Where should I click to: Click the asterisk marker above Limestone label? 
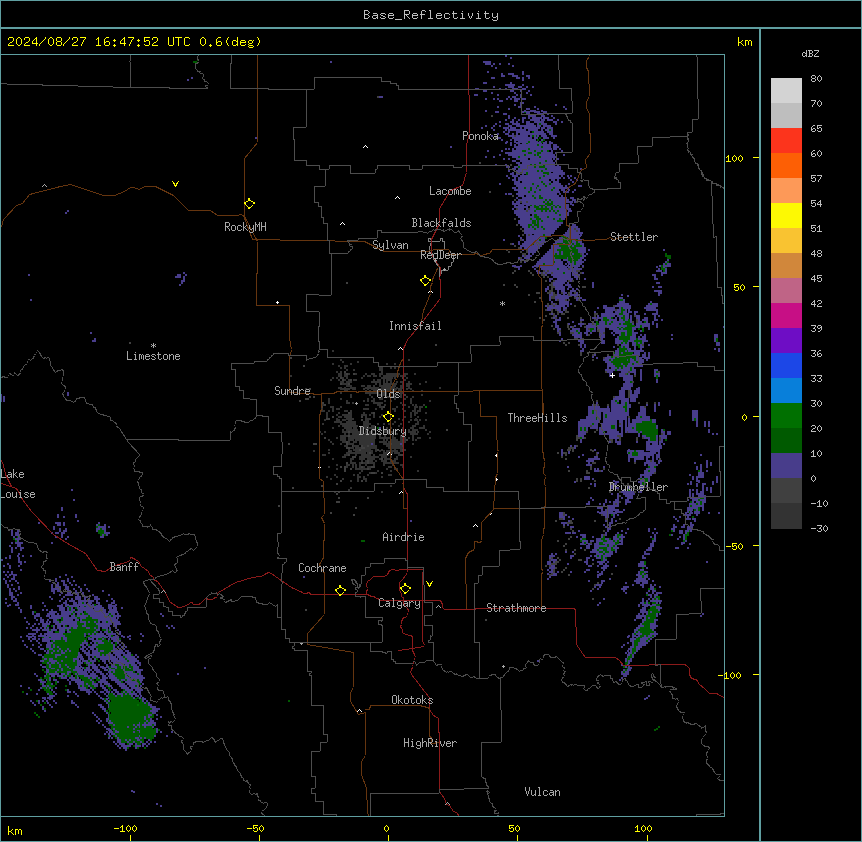point(153,346)
